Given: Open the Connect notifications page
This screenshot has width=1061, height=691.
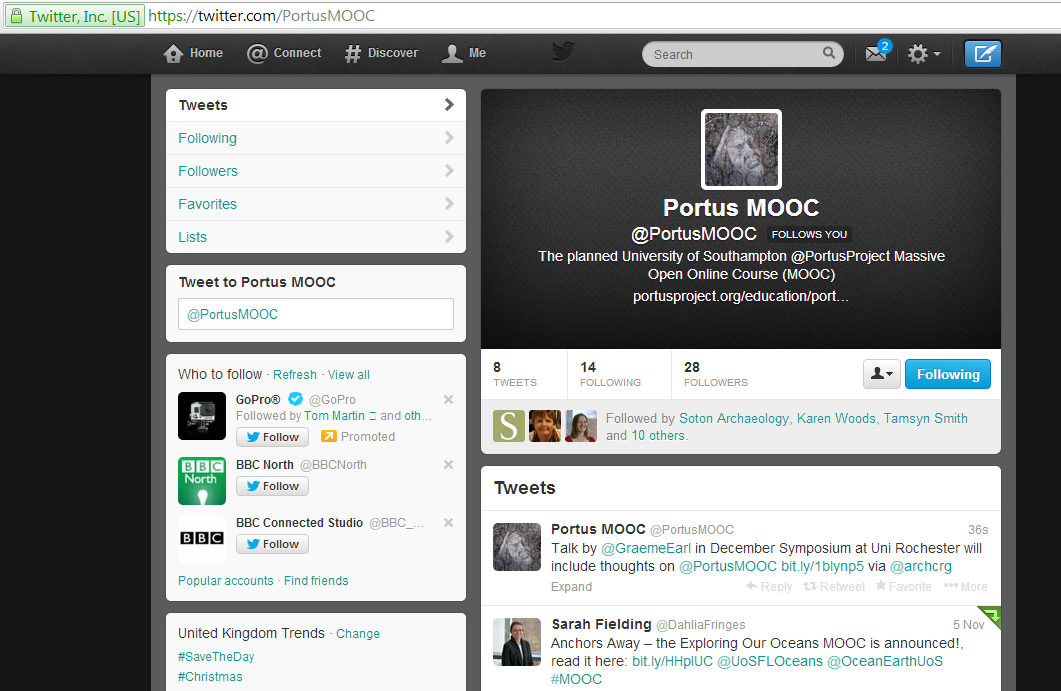Looking at the screenshot, I should (285, 53).
